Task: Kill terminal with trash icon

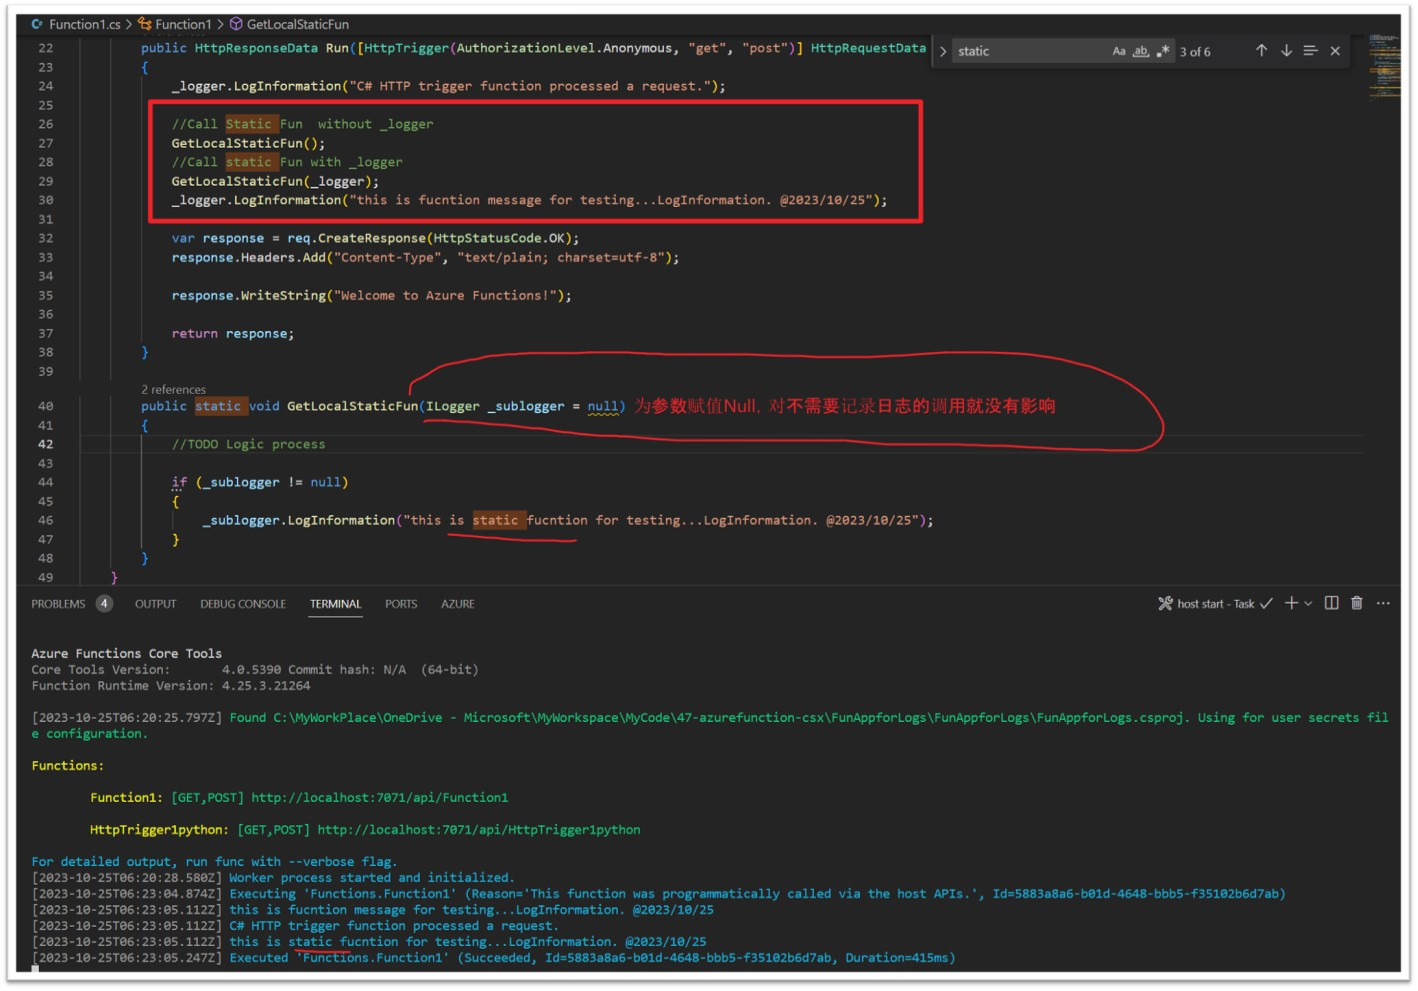Action: coord(1357,603)
